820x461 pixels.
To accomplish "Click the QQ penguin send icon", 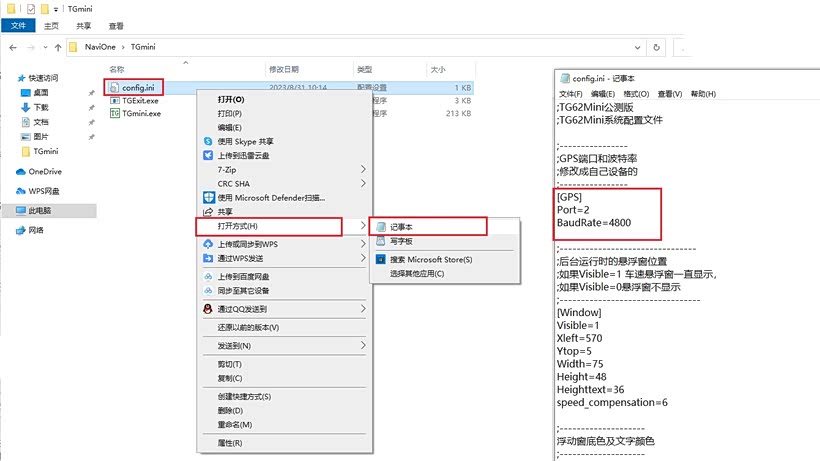I will click(x=209, y=309).
